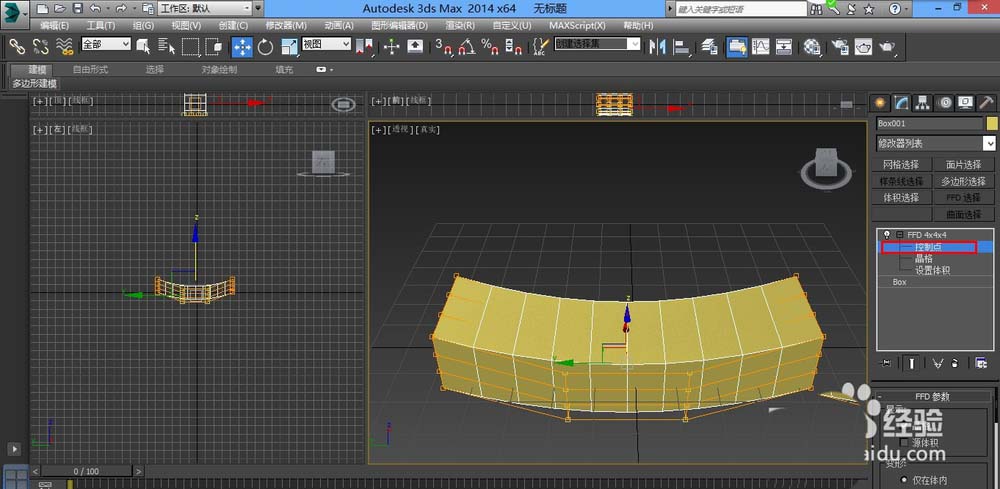Click the 面片选择 modifier button

(964, 164)
